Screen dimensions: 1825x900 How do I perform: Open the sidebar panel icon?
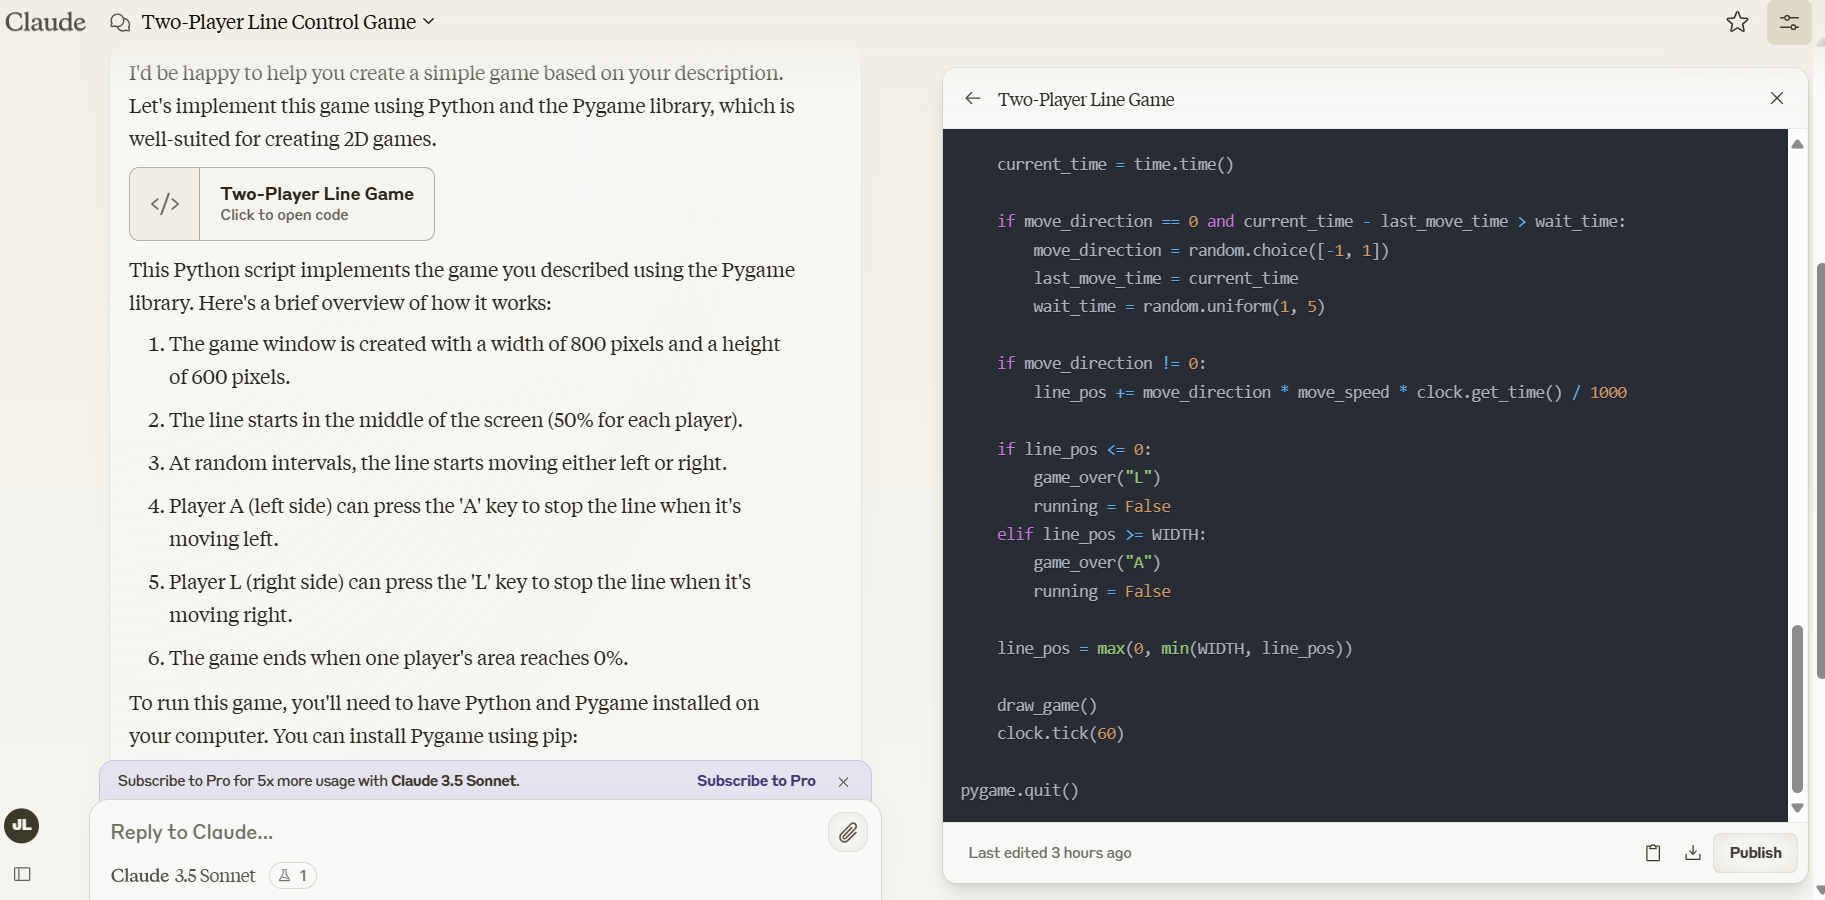click(22, 875)
